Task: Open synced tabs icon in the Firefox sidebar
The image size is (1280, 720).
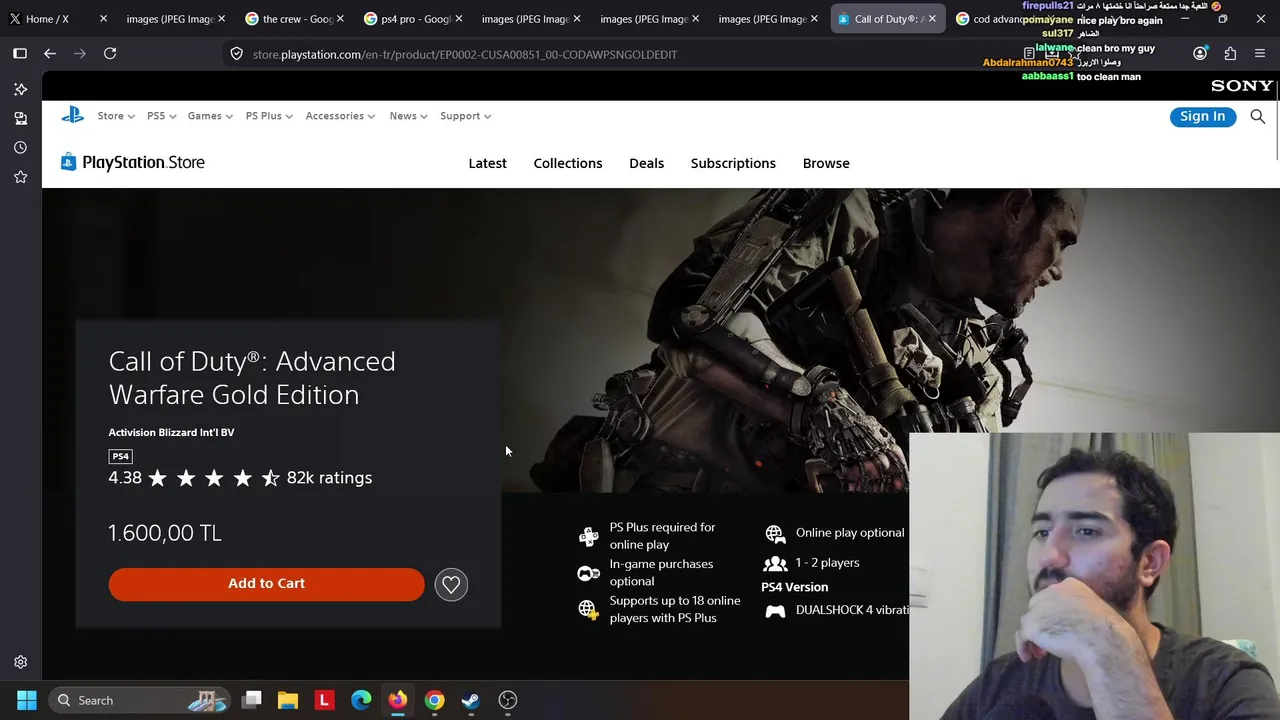Action: tap(20, 118)
